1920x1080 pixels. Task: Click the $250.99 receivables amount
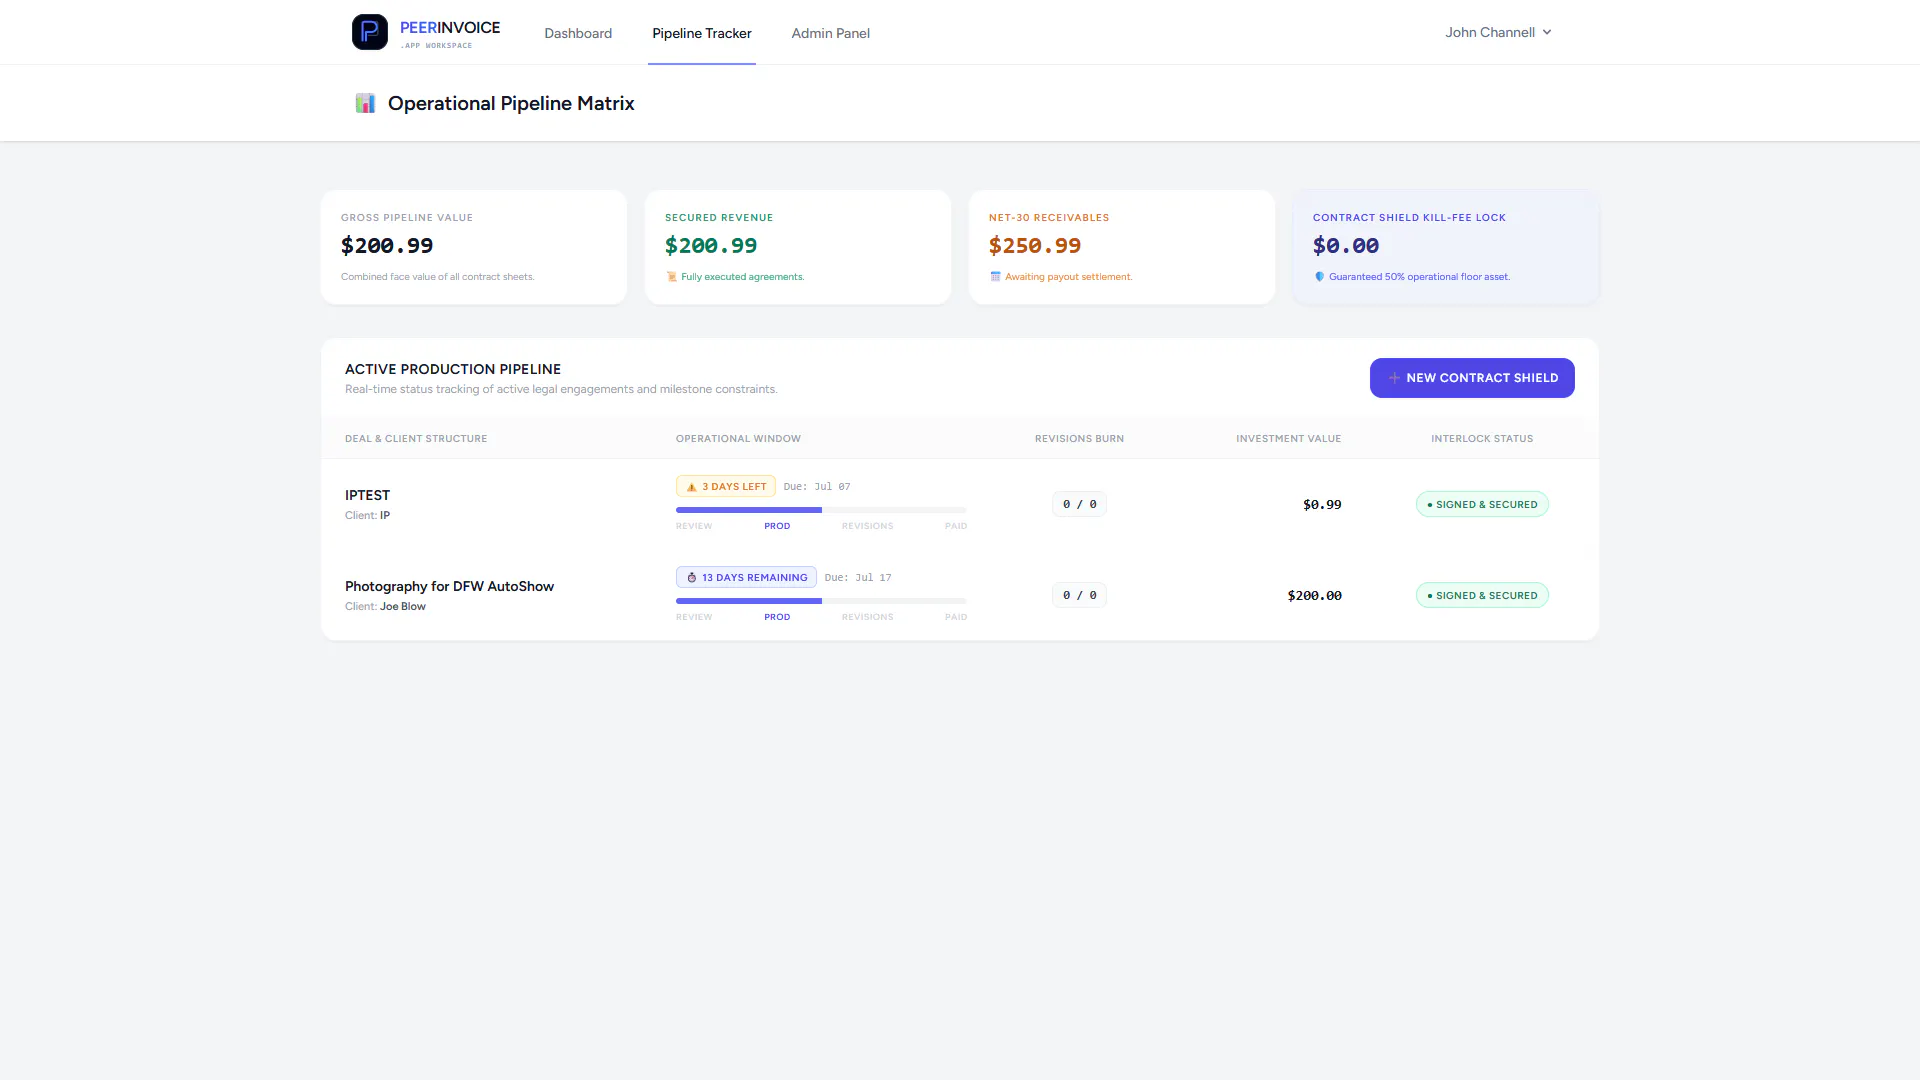click(x=1035, y=246)
